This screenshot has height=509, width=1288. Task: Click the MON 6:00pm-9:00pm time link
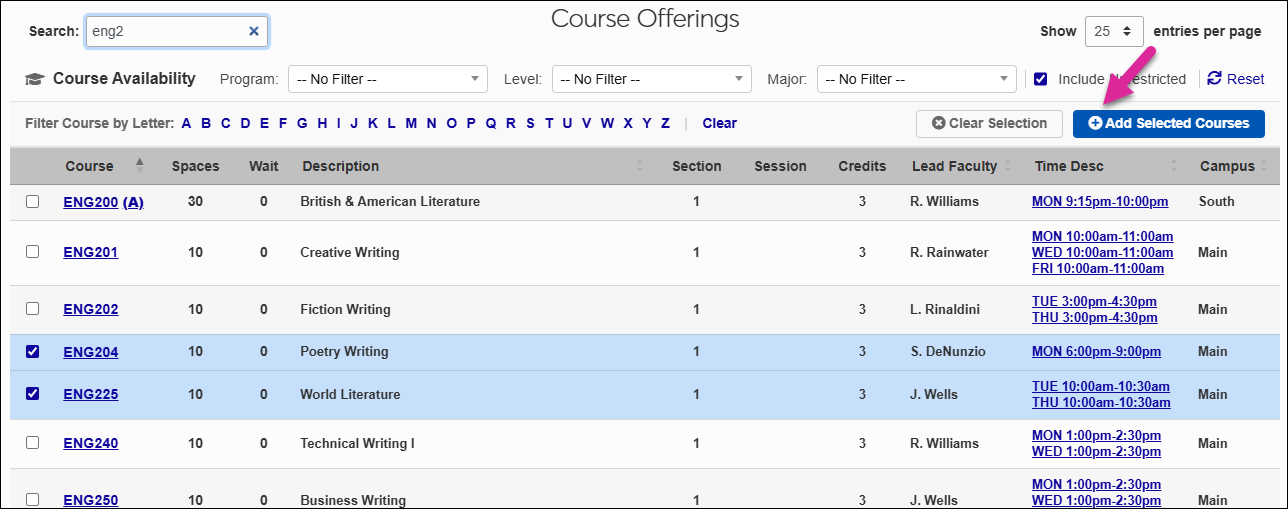click(1096, 351)
